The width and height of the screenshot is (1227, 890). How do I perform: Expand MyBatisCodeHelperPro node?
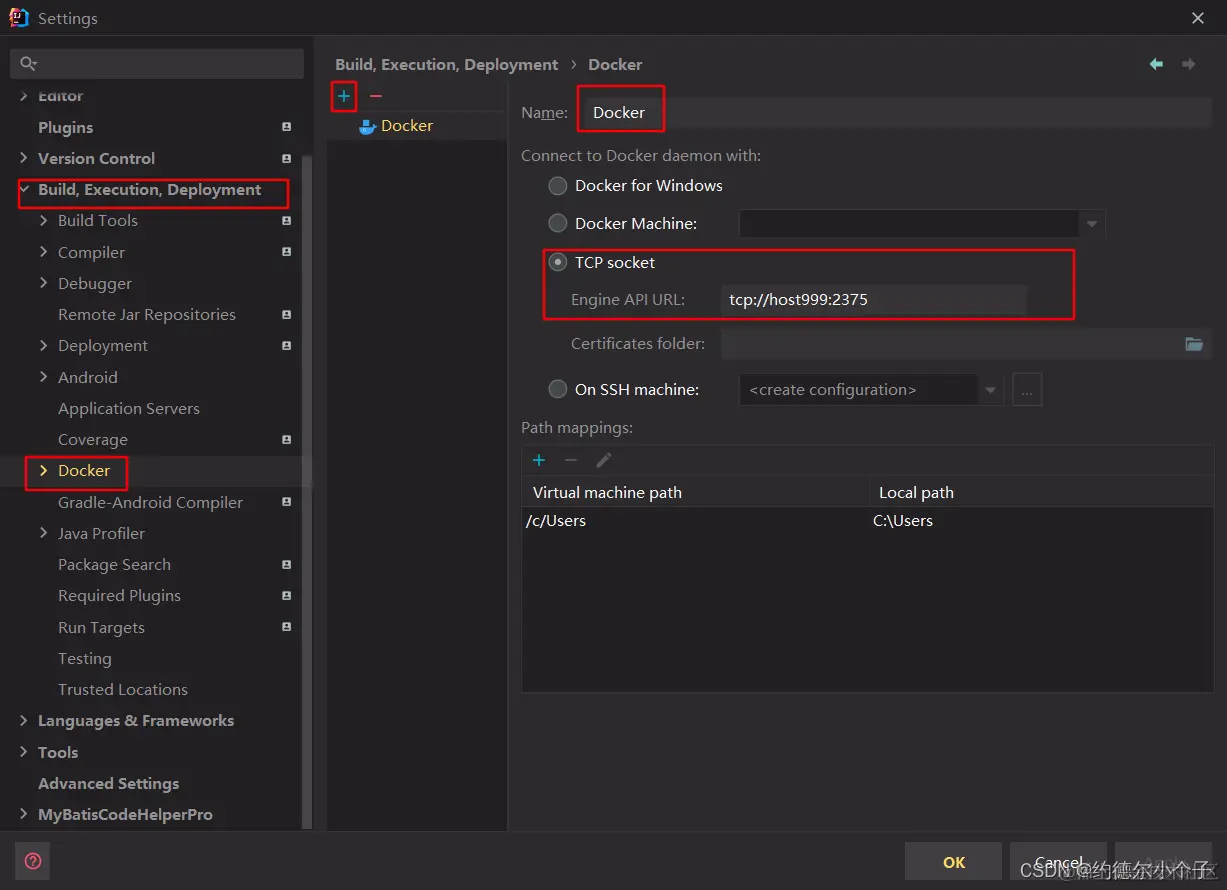[x=24, y=814]
